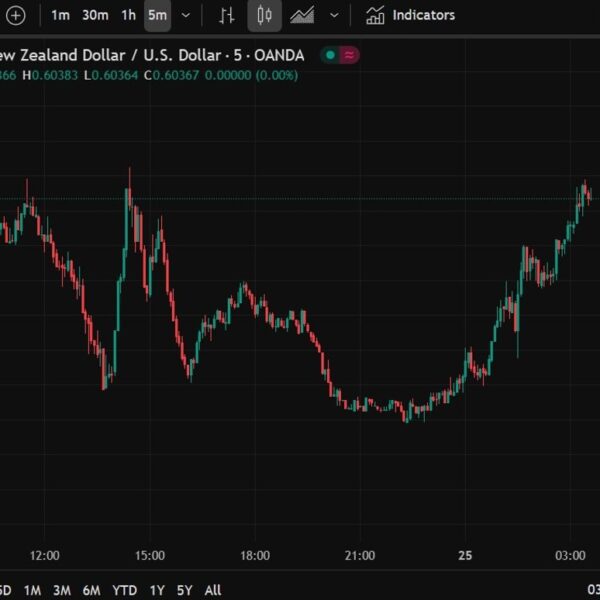Click the 18:00 time axis label
The width and height of the screenshot is (600, 600).
(254, 555)
